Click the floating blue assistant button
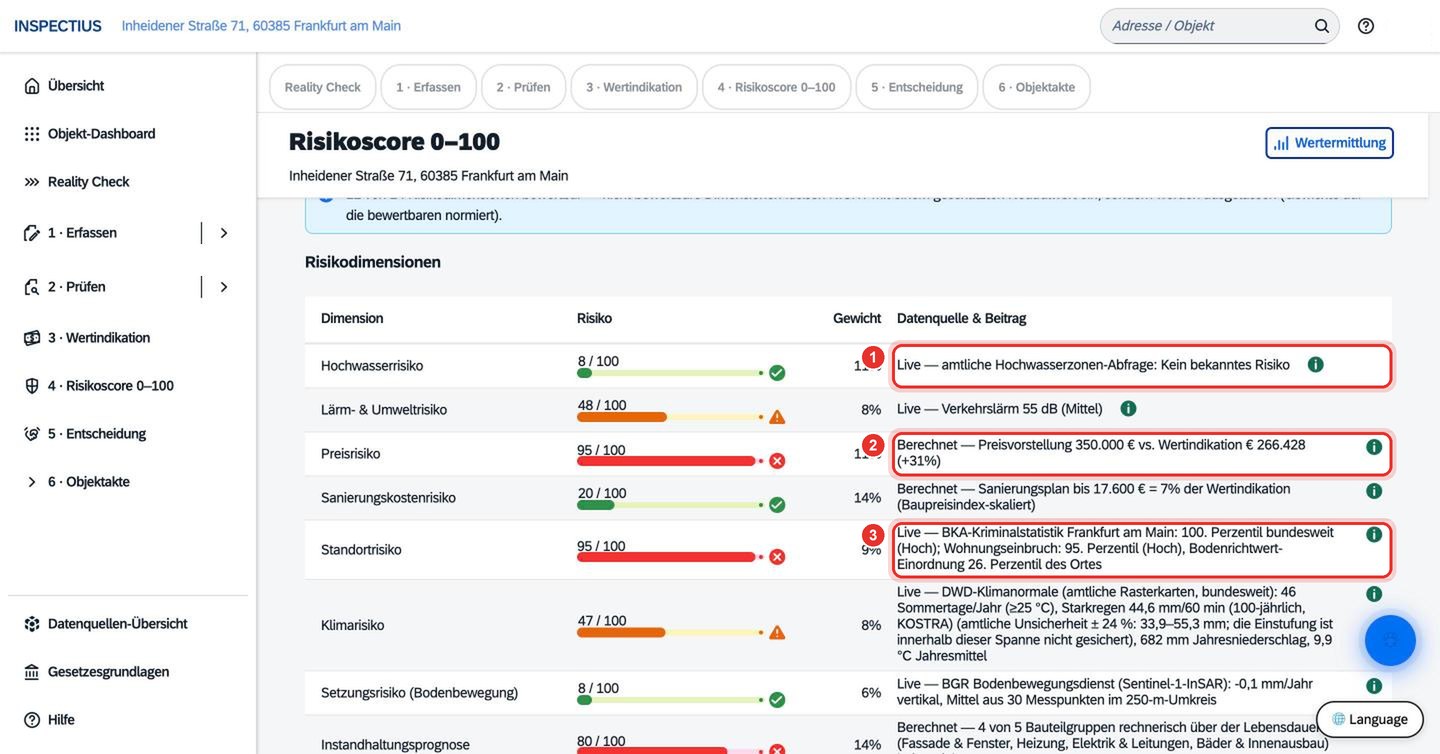The image size is (1440, 754). pyautogui.click(x=1390, y=640)
